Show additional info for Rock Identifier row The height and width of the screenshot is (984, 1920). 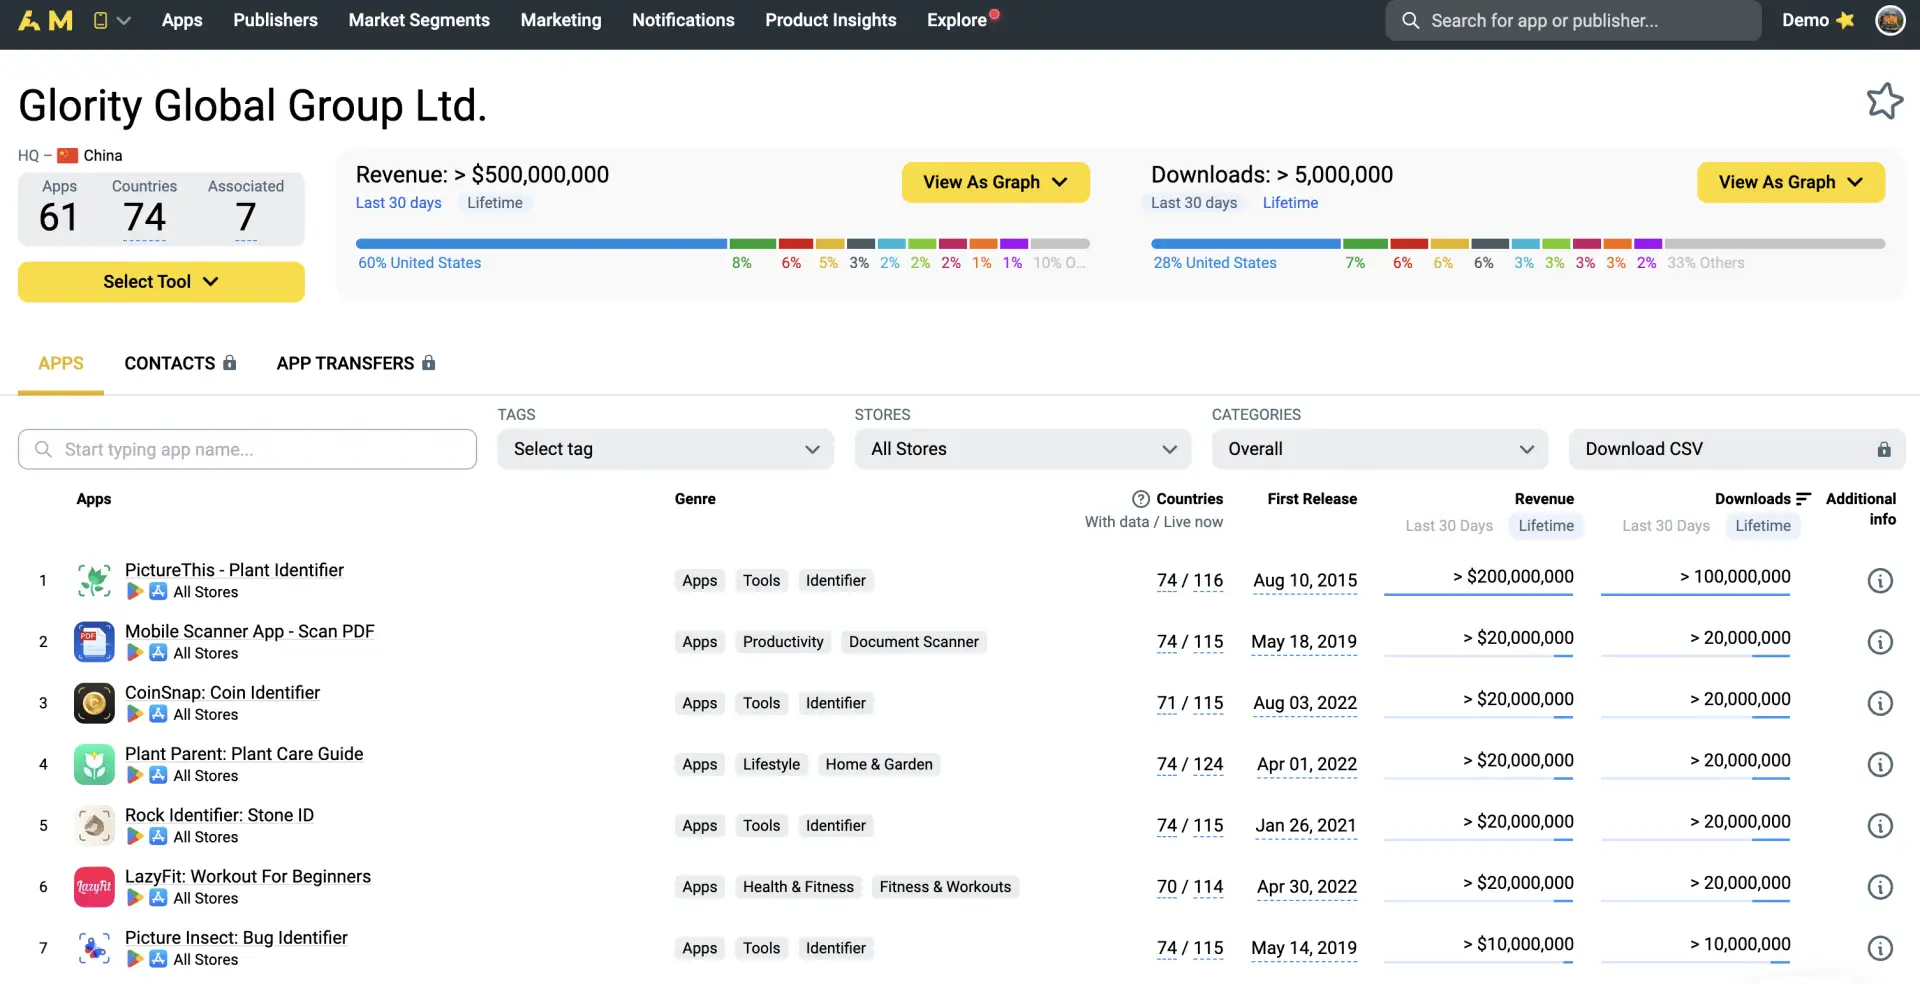coord(1880,826)
